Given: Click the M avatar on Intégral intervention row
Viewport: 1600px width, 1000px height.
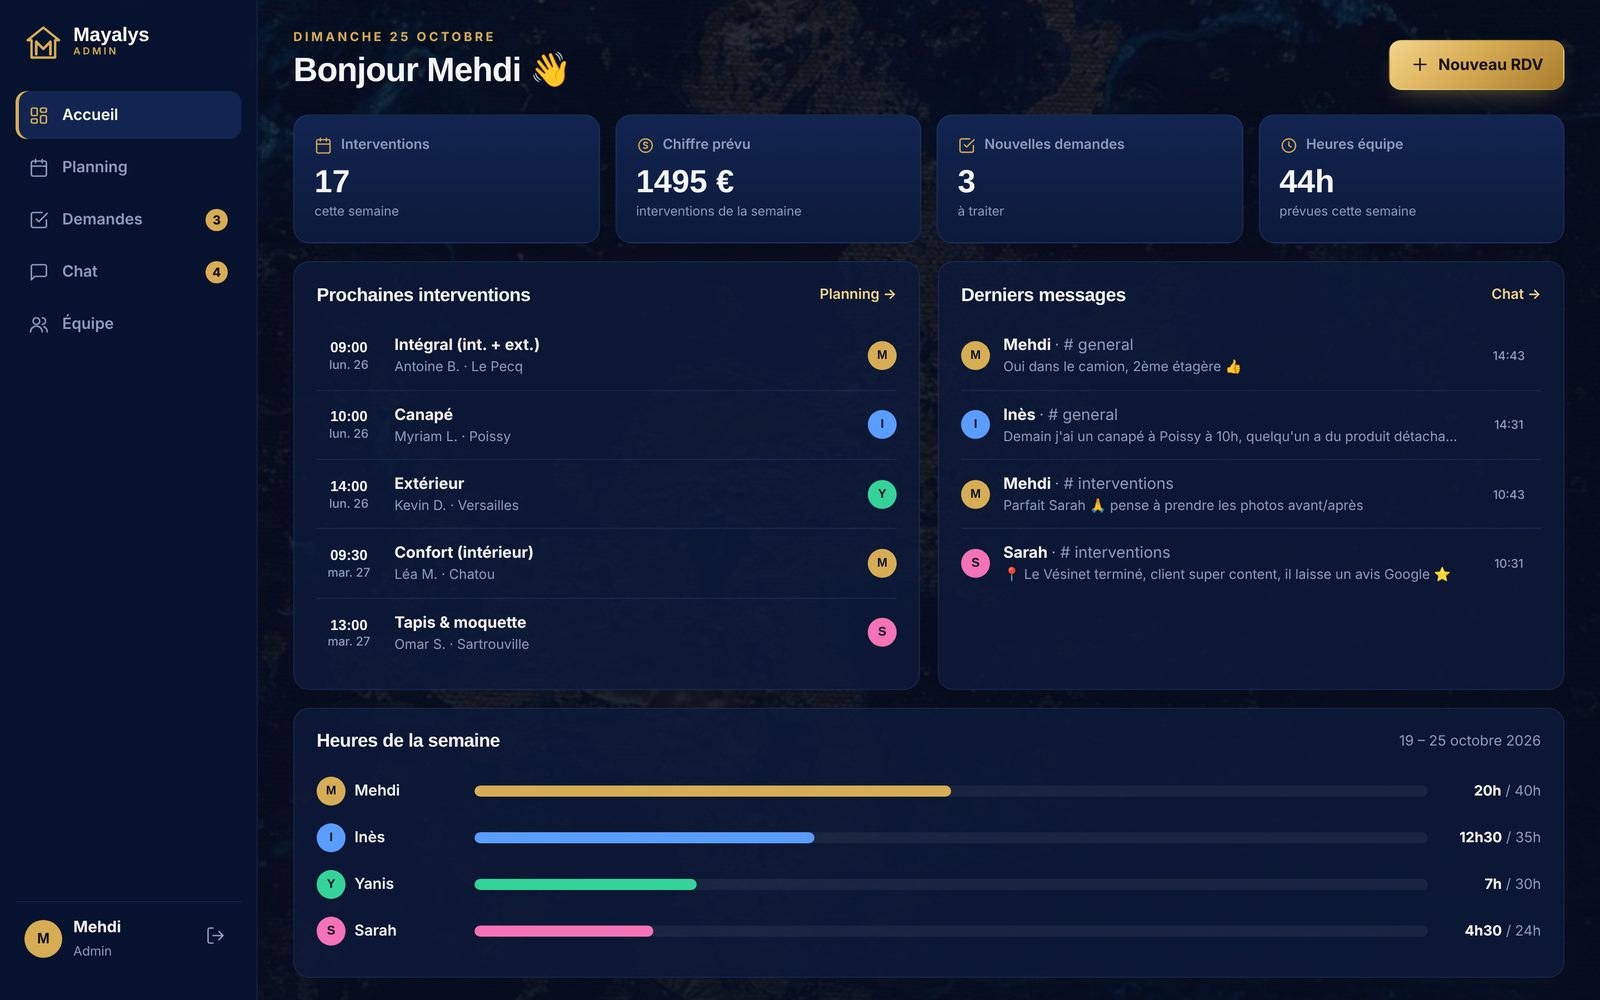Looking at the screenshot, I should [882, 355].
